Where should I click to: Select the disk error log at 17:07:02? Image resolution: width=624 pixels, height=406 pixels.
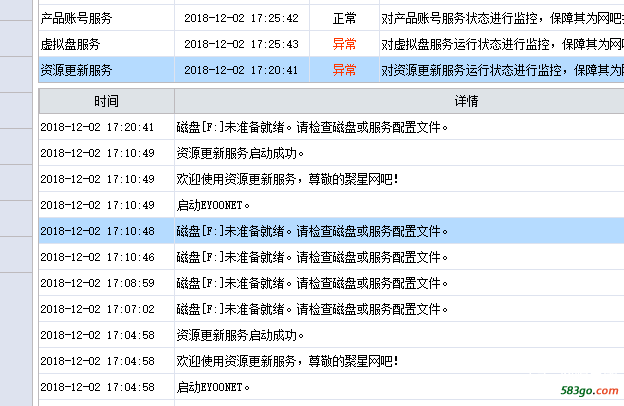coord(310,309)
